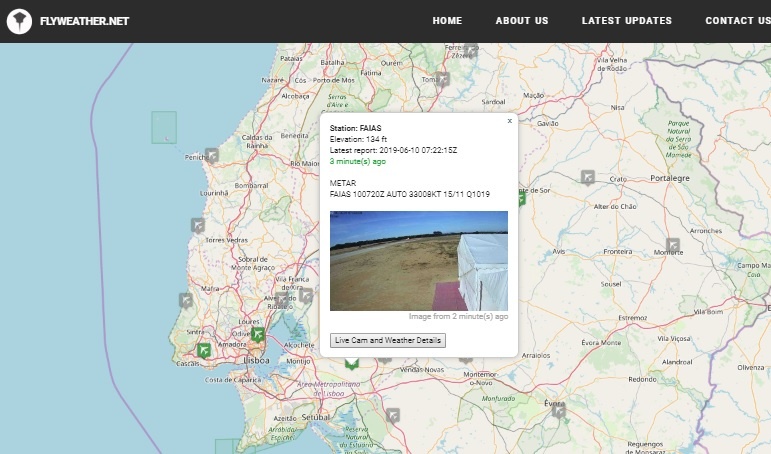
Task: Open the FAIAS webcam image thumbnail
Action: (x=419, y=261)
